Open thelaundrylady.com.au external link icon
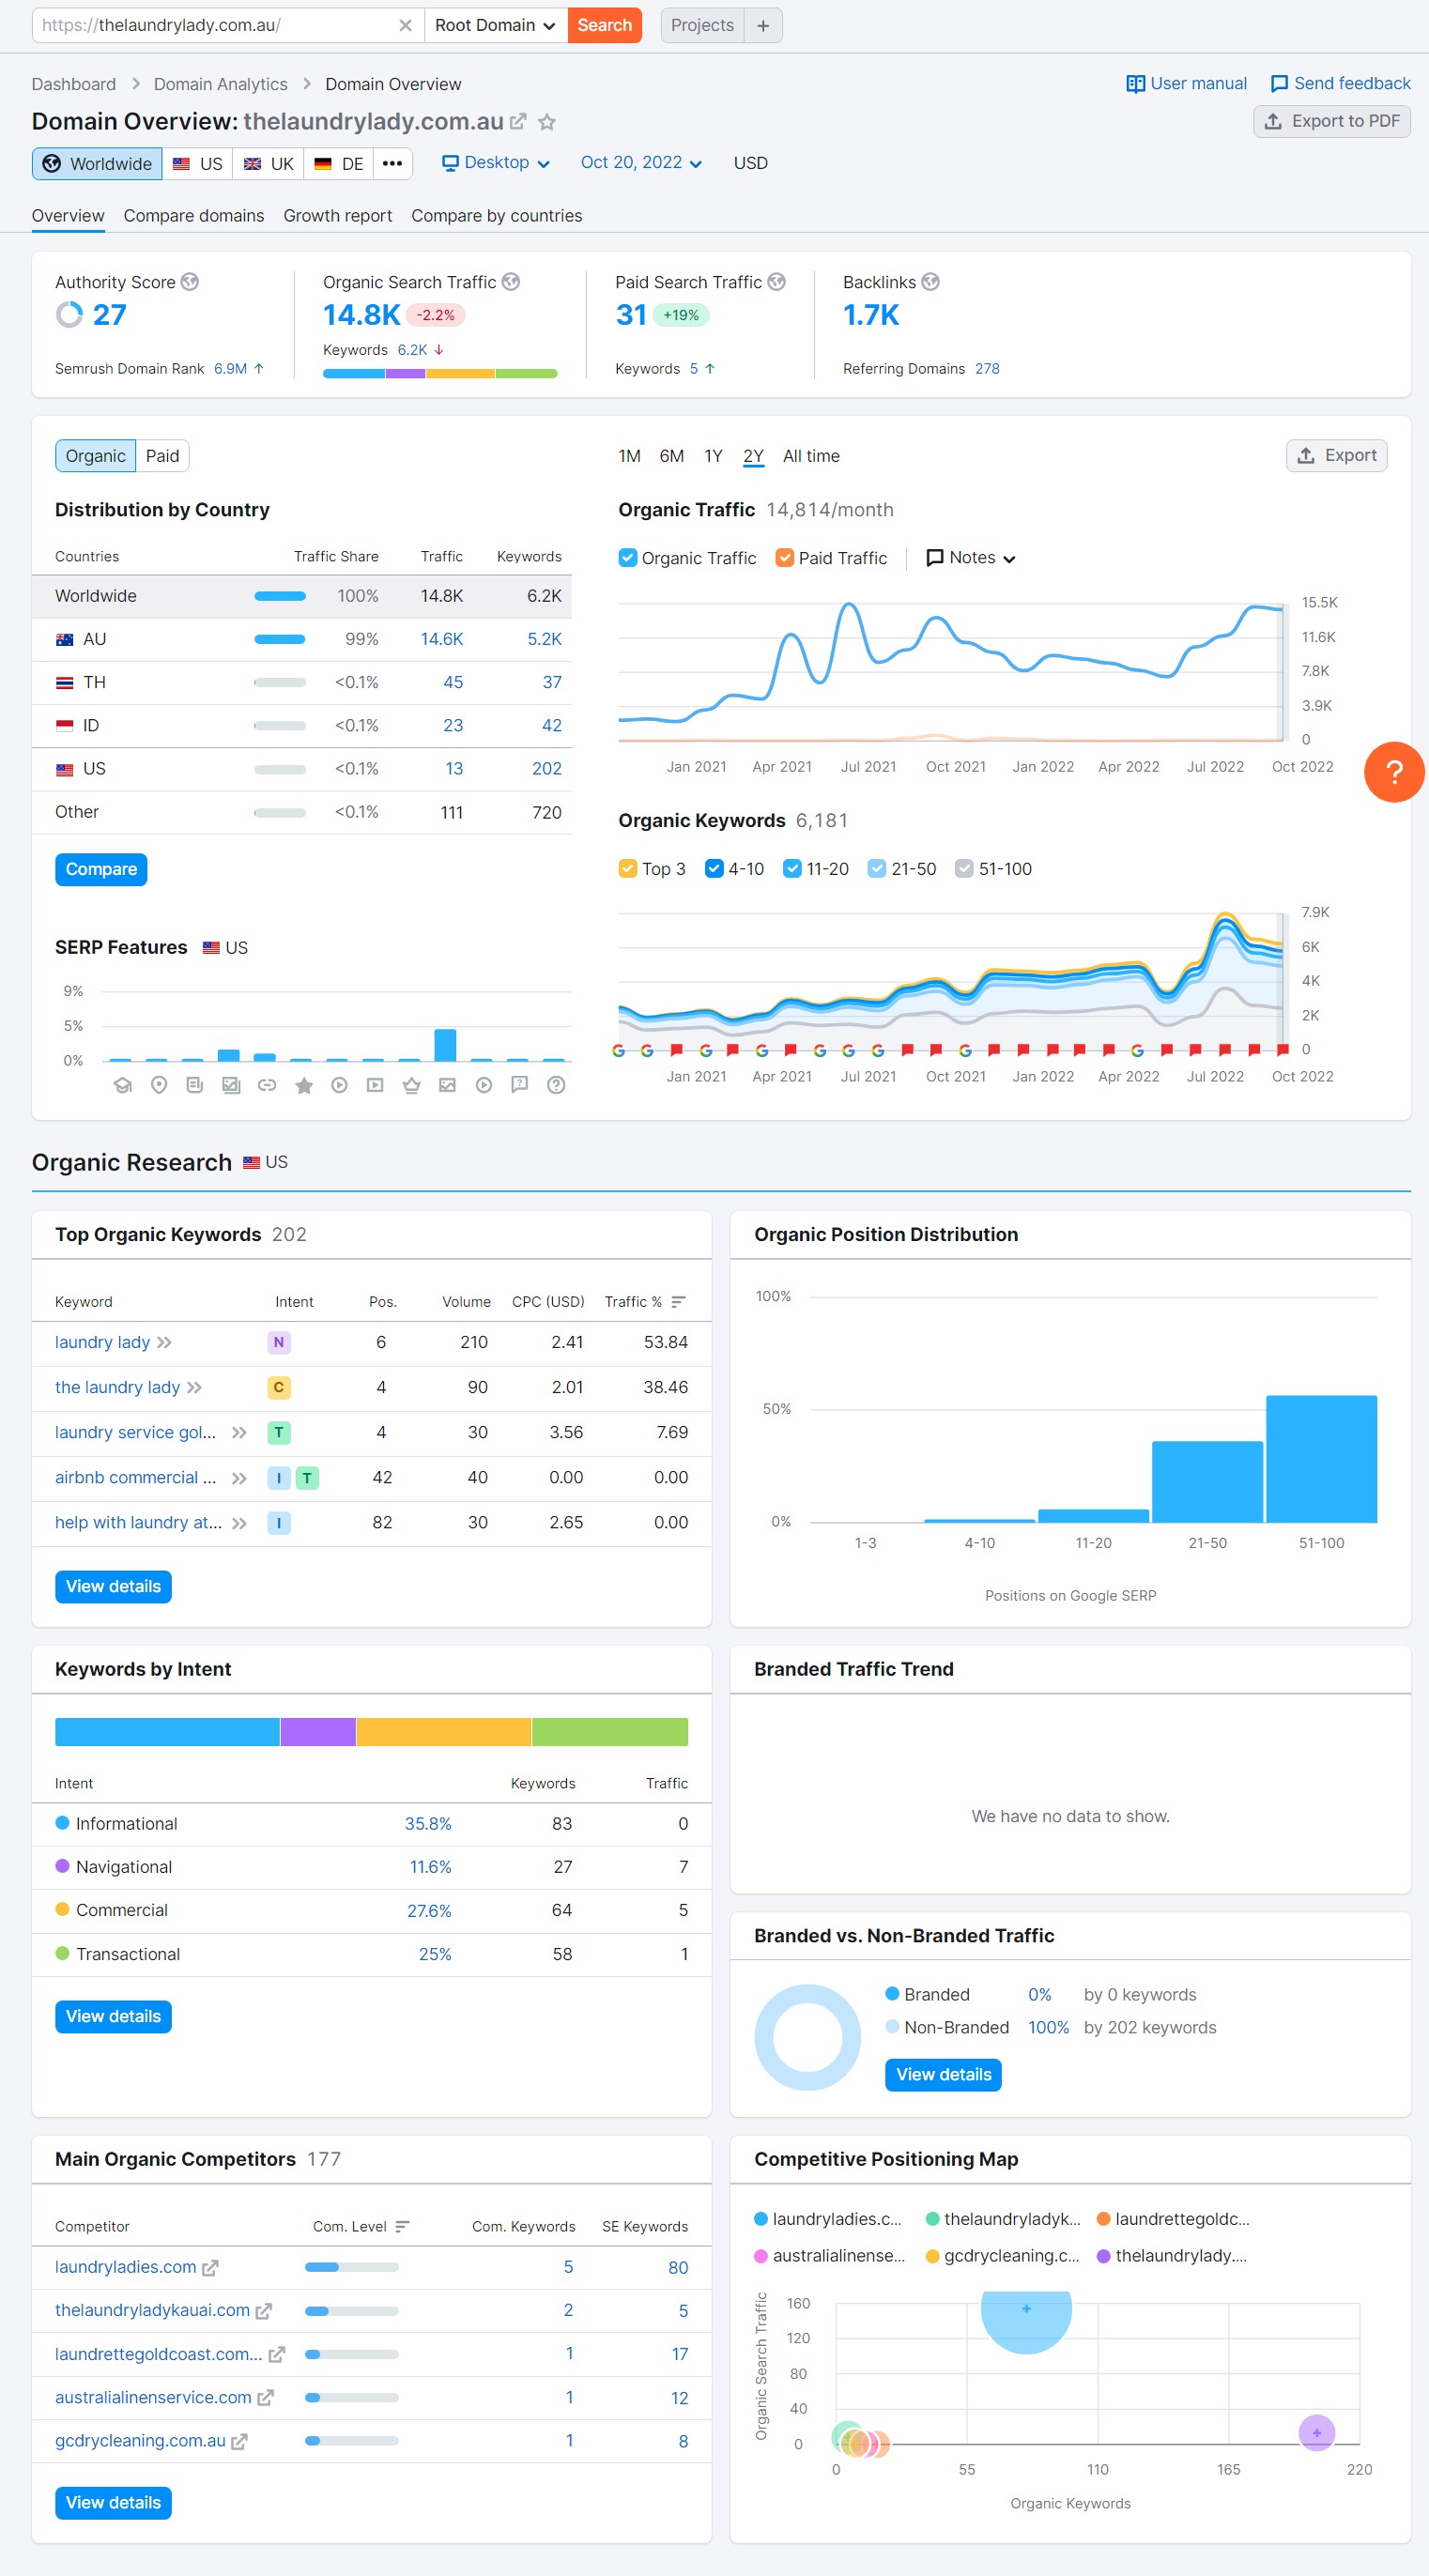This screenshot has width=1429, height=2576. [x=518, y=122]
